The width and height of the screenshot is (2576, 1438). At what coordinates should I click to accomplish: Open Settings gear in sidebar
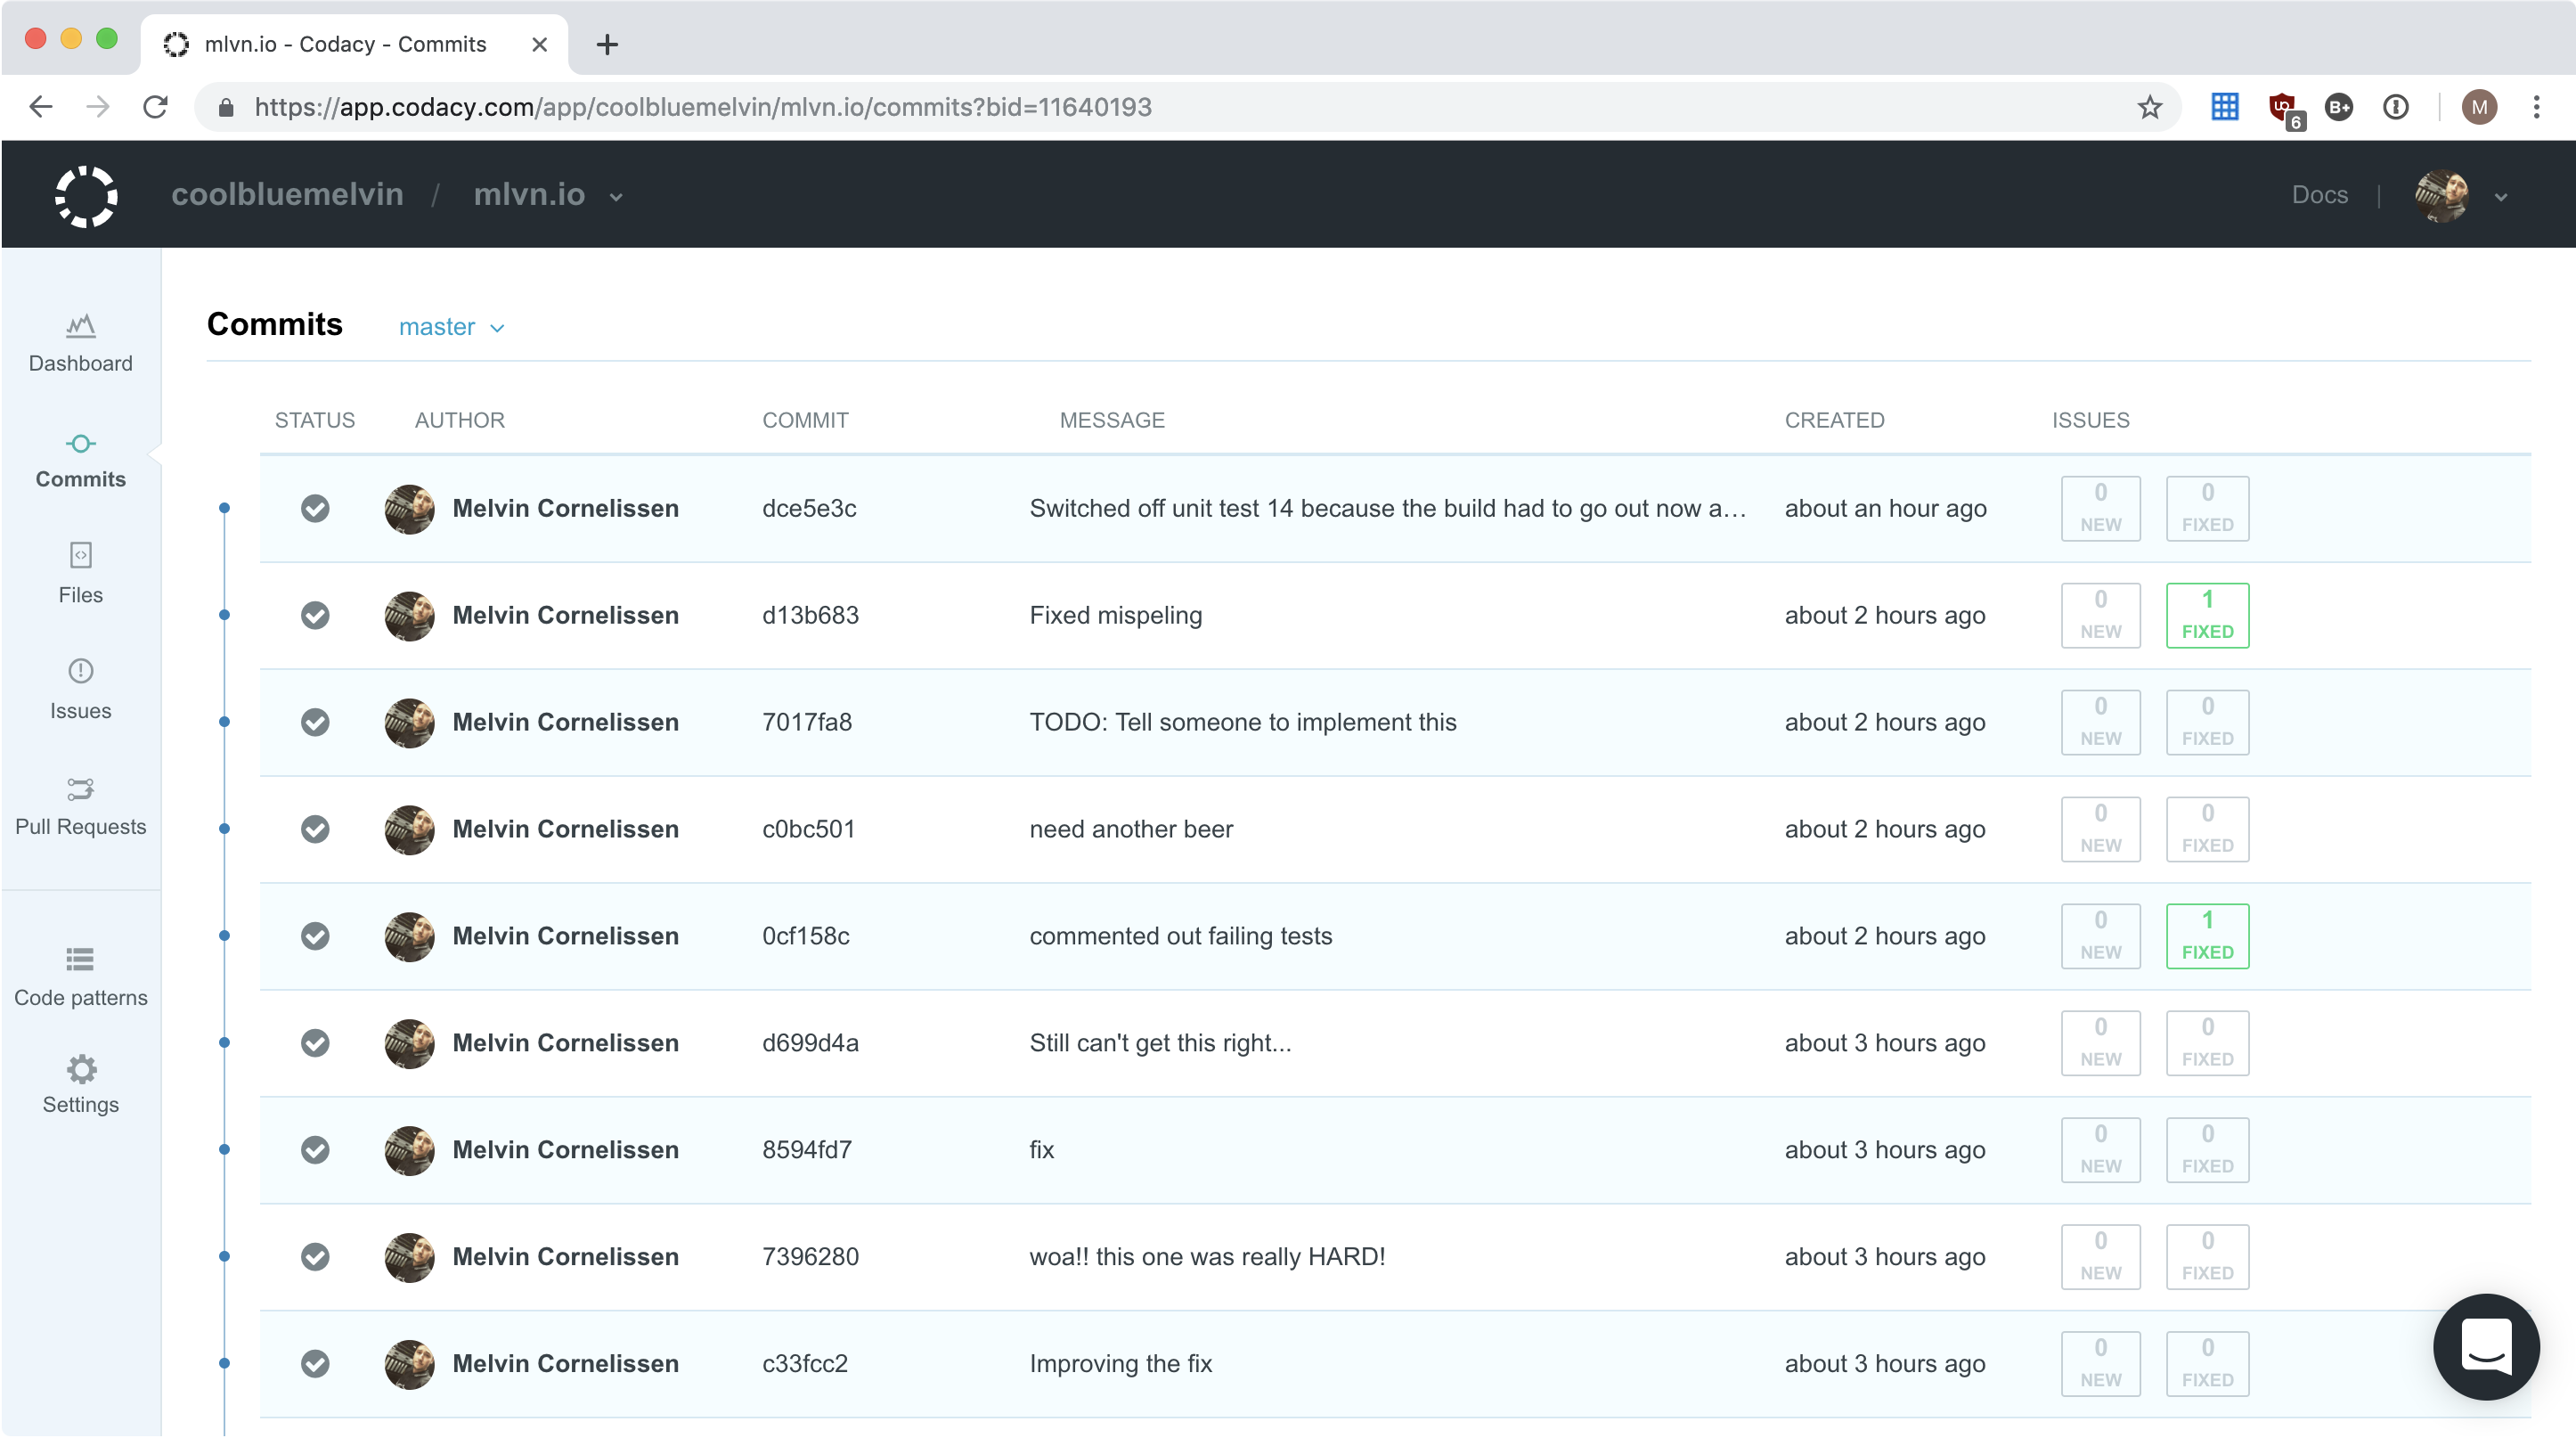coord(80,1084)
